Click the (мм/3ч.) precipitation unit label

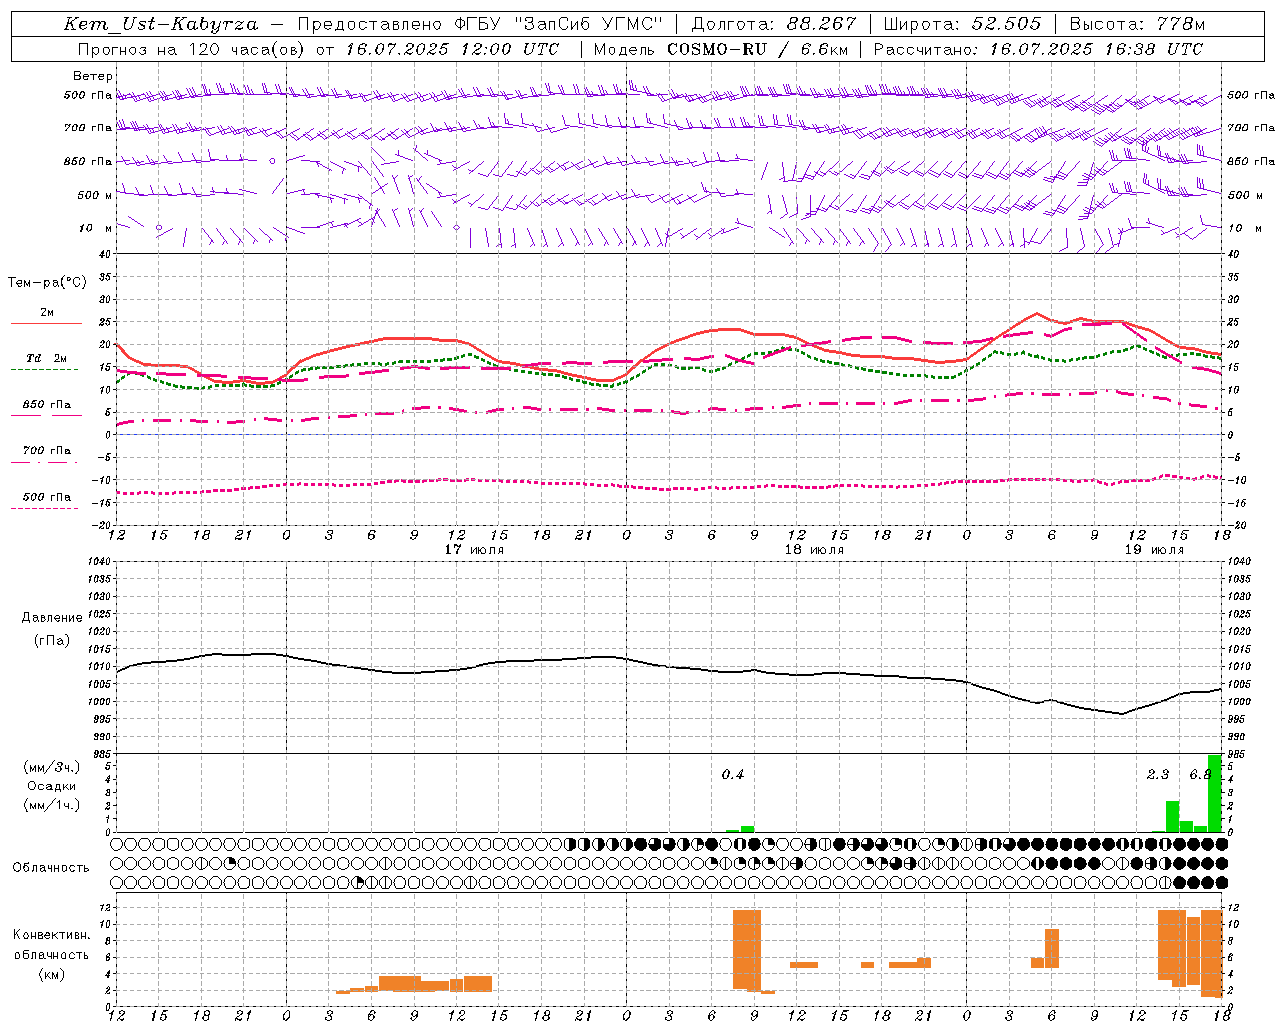(x=50, y=767)
